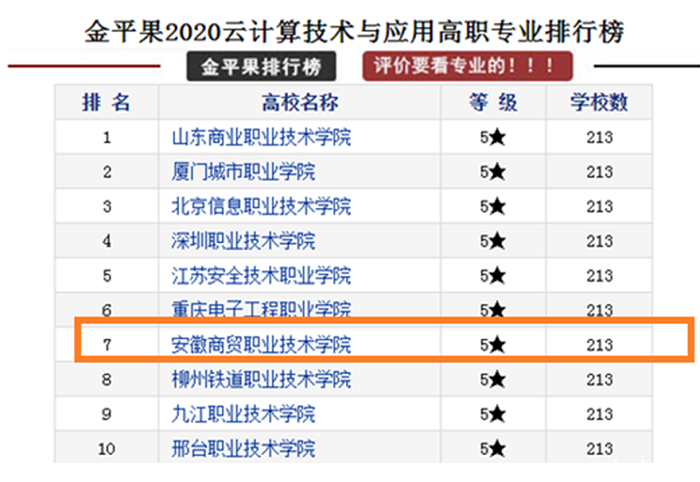Viewport: 700px width, 482px height.
Task: Click the star icon in the 深圳职业技术学院 row
Action: coord(498,241)
